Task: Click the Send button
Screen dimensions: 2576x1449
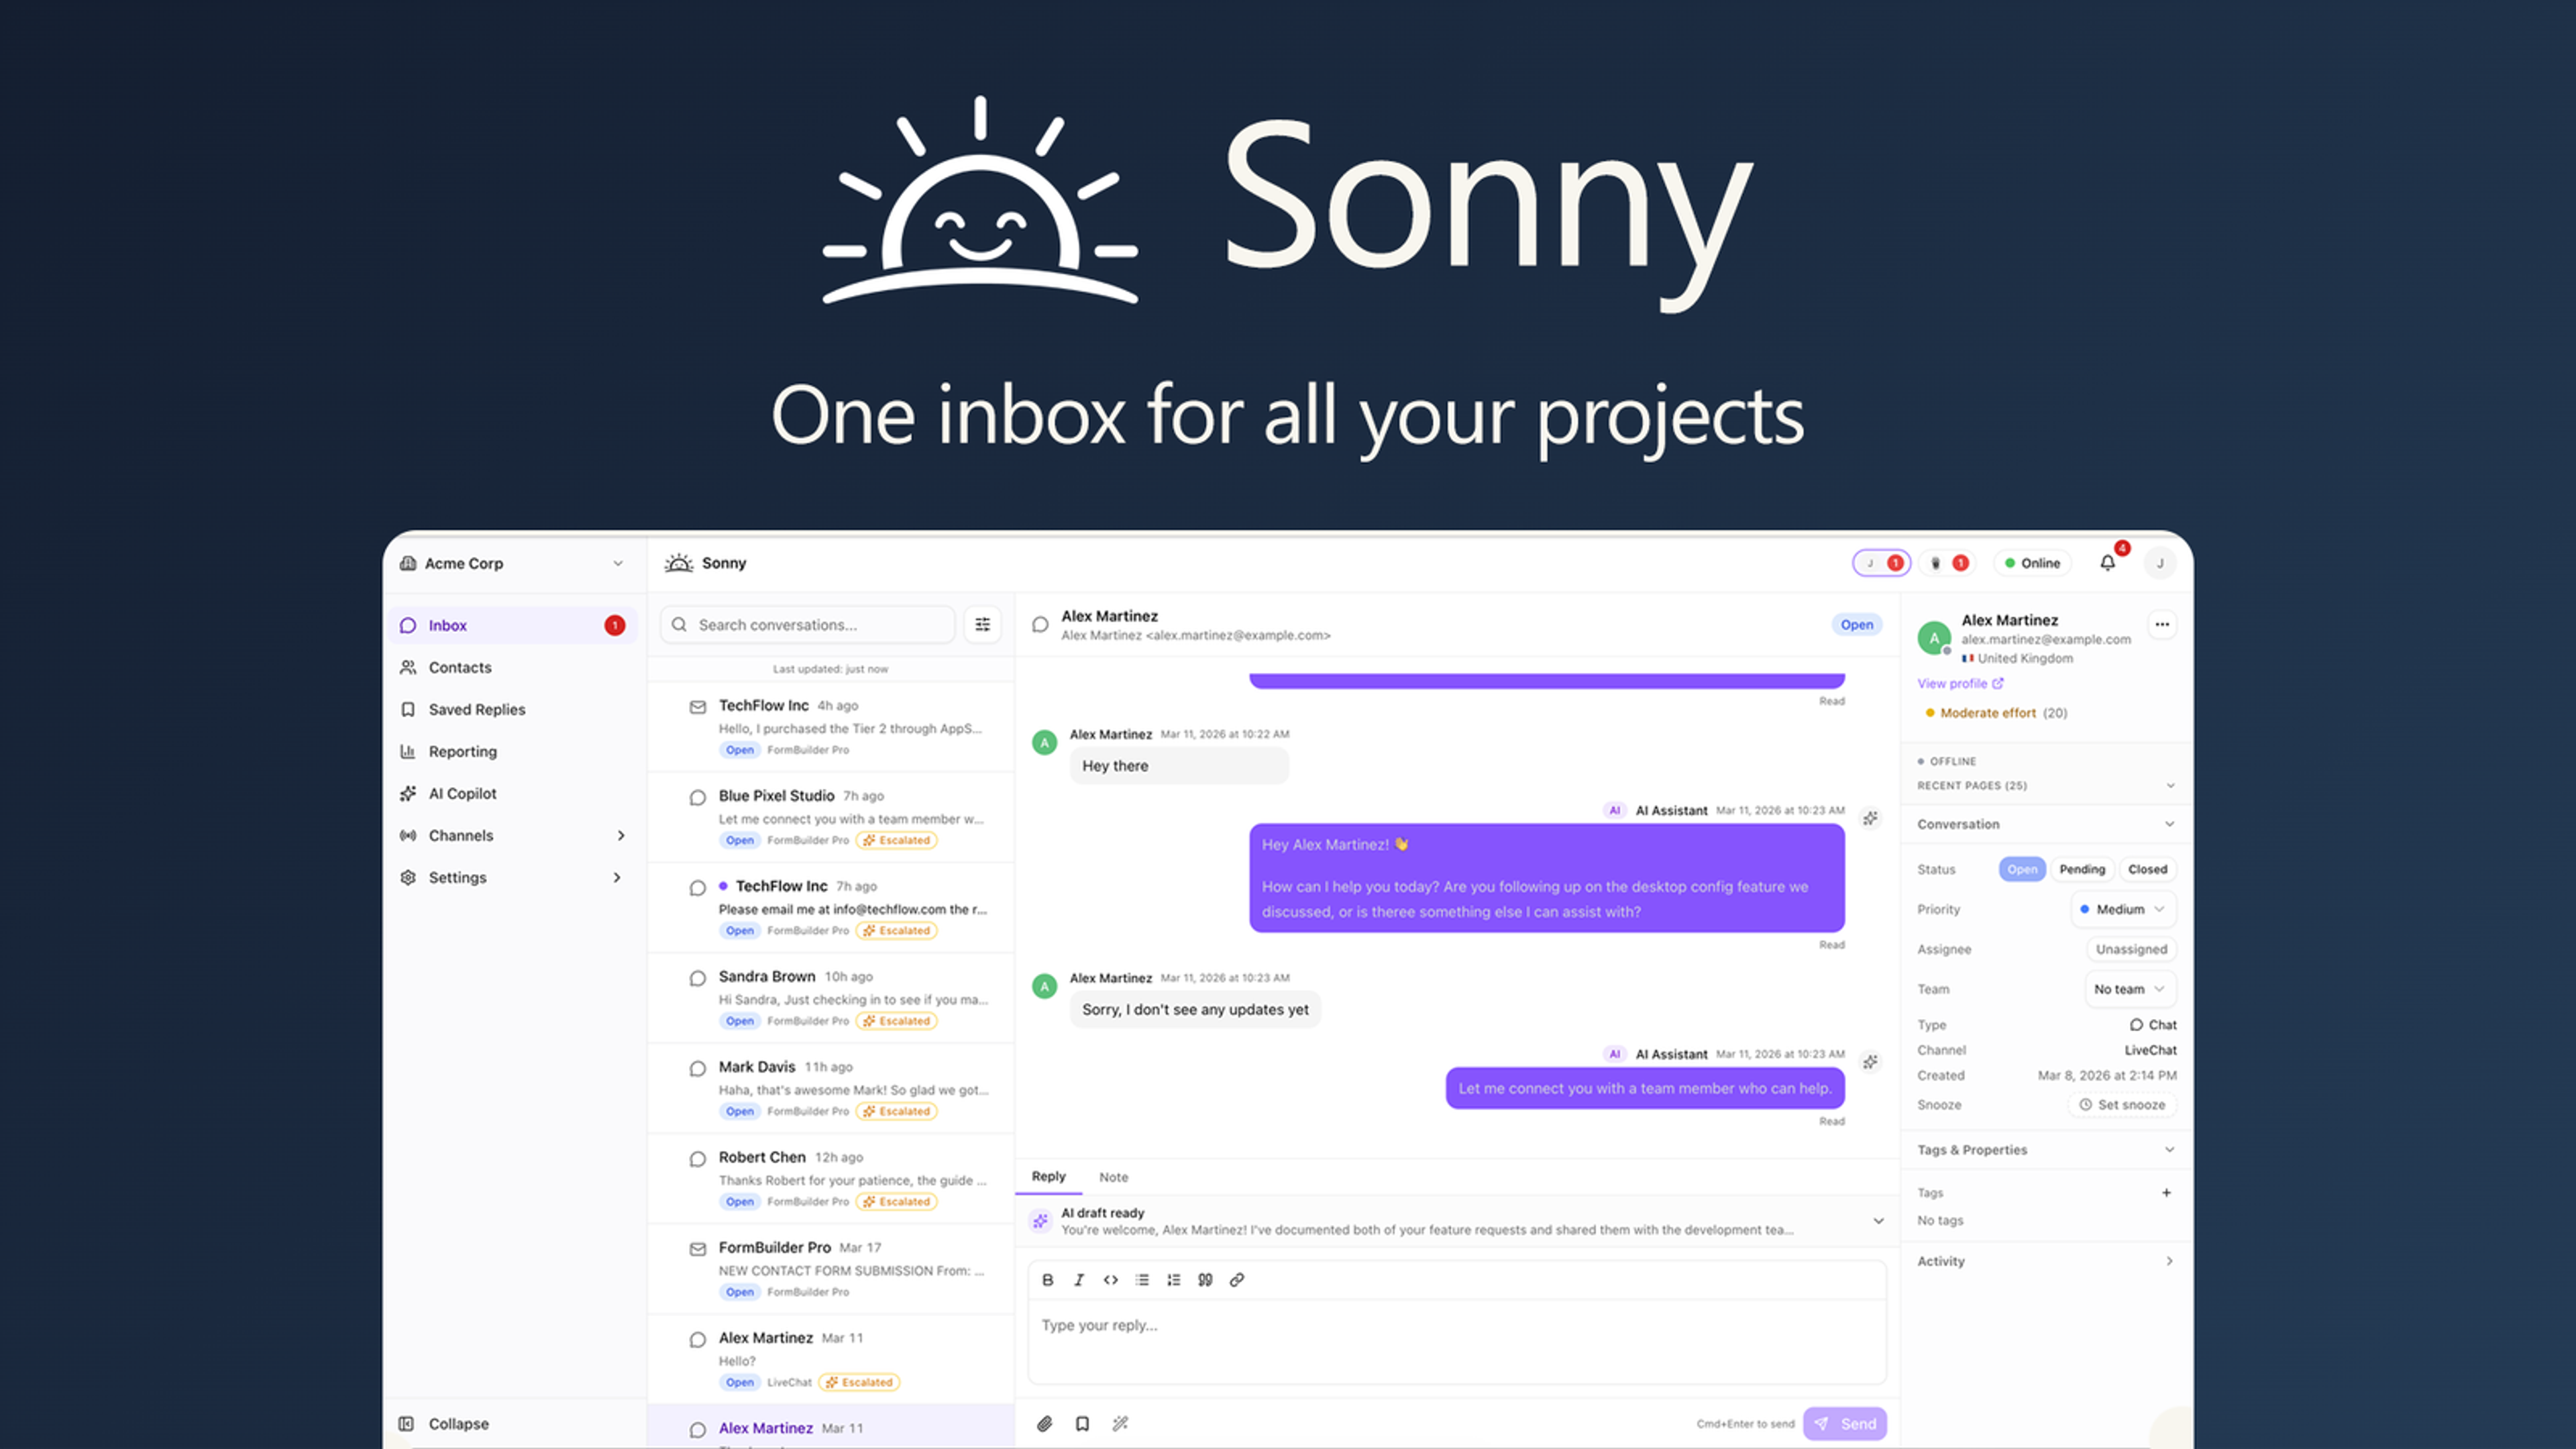Action: pos(1845,1424)
